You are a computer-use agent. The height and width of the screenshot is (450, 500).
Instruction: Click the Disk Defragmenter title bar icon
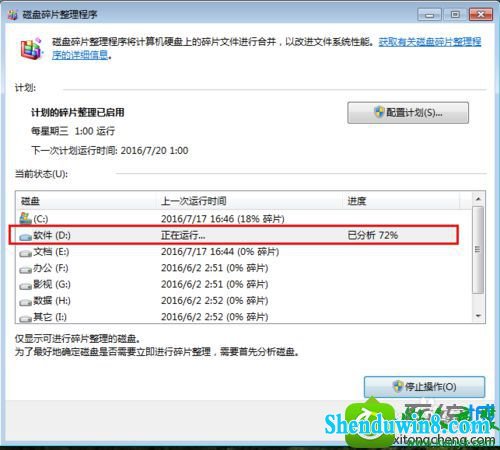pos(12,15)
